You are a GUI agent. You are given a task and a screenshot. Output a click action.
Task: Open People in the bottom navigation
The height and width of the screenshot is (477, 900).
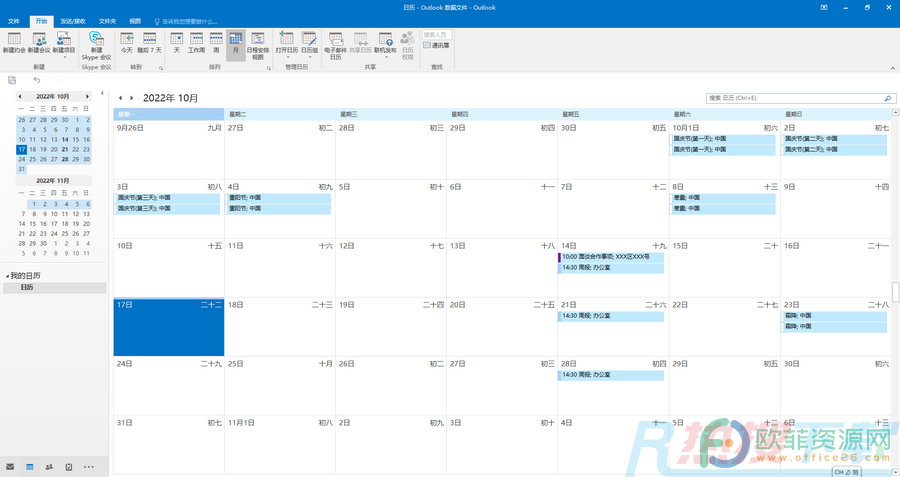tap(49, 467)
